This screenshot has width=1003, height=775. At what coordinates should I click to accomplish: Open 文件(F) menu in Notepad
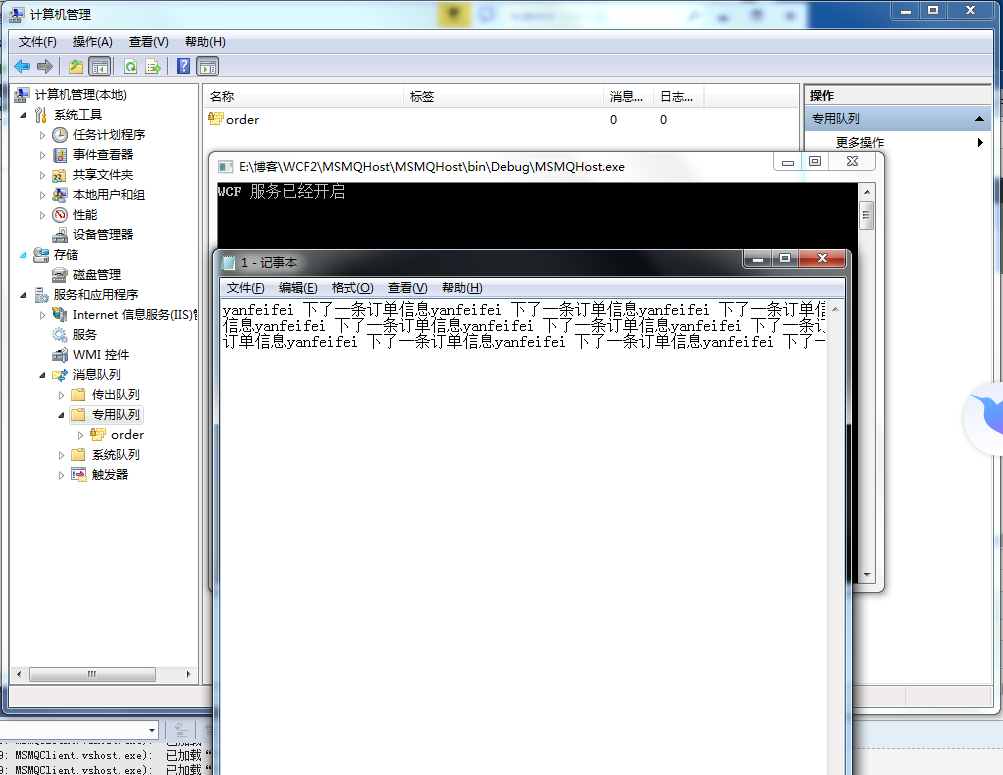(x=246, y=288)
